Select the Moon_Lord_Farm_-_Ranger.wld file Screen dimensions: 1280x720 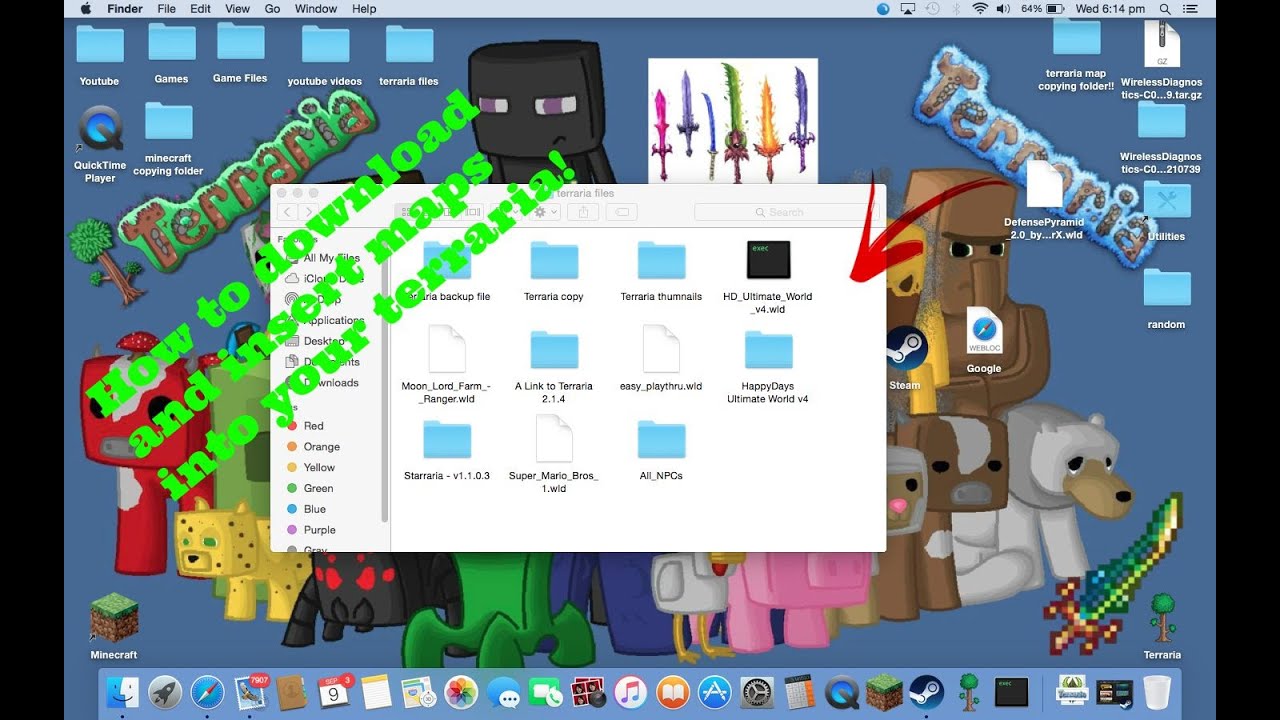tap(446, 349)
